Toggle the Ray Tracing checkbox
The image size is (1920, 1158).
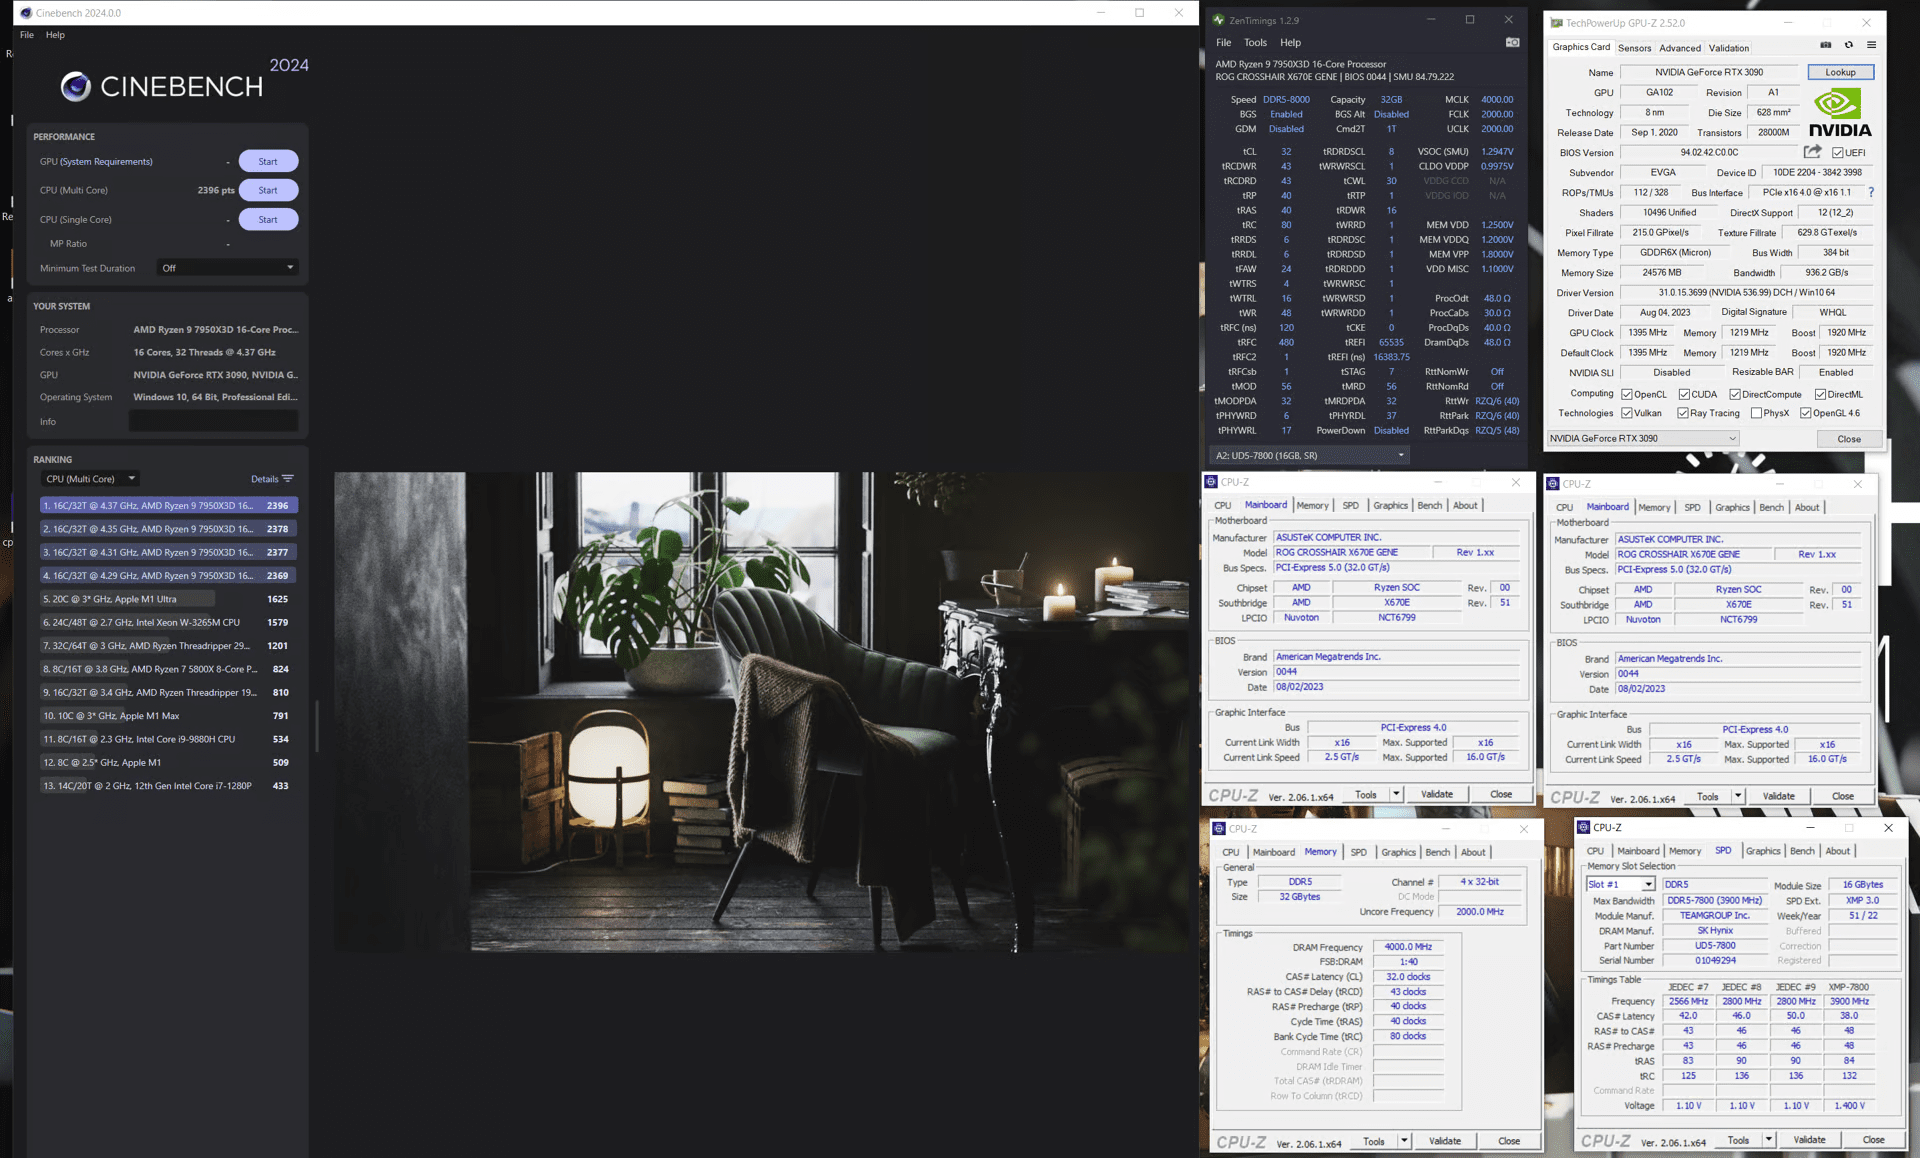[x=1683, y=413]
